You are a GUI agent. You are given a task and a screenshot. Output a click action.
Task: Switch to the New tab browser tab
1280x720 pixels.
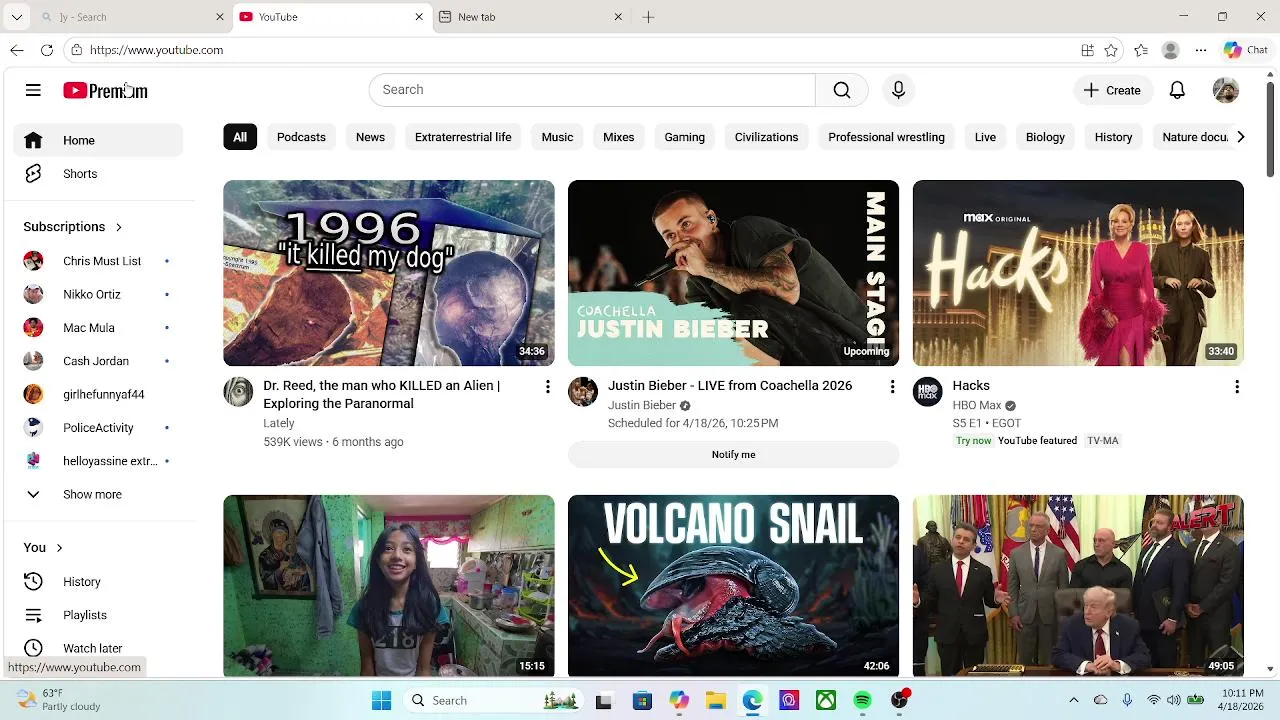click(x=530, y=17)
